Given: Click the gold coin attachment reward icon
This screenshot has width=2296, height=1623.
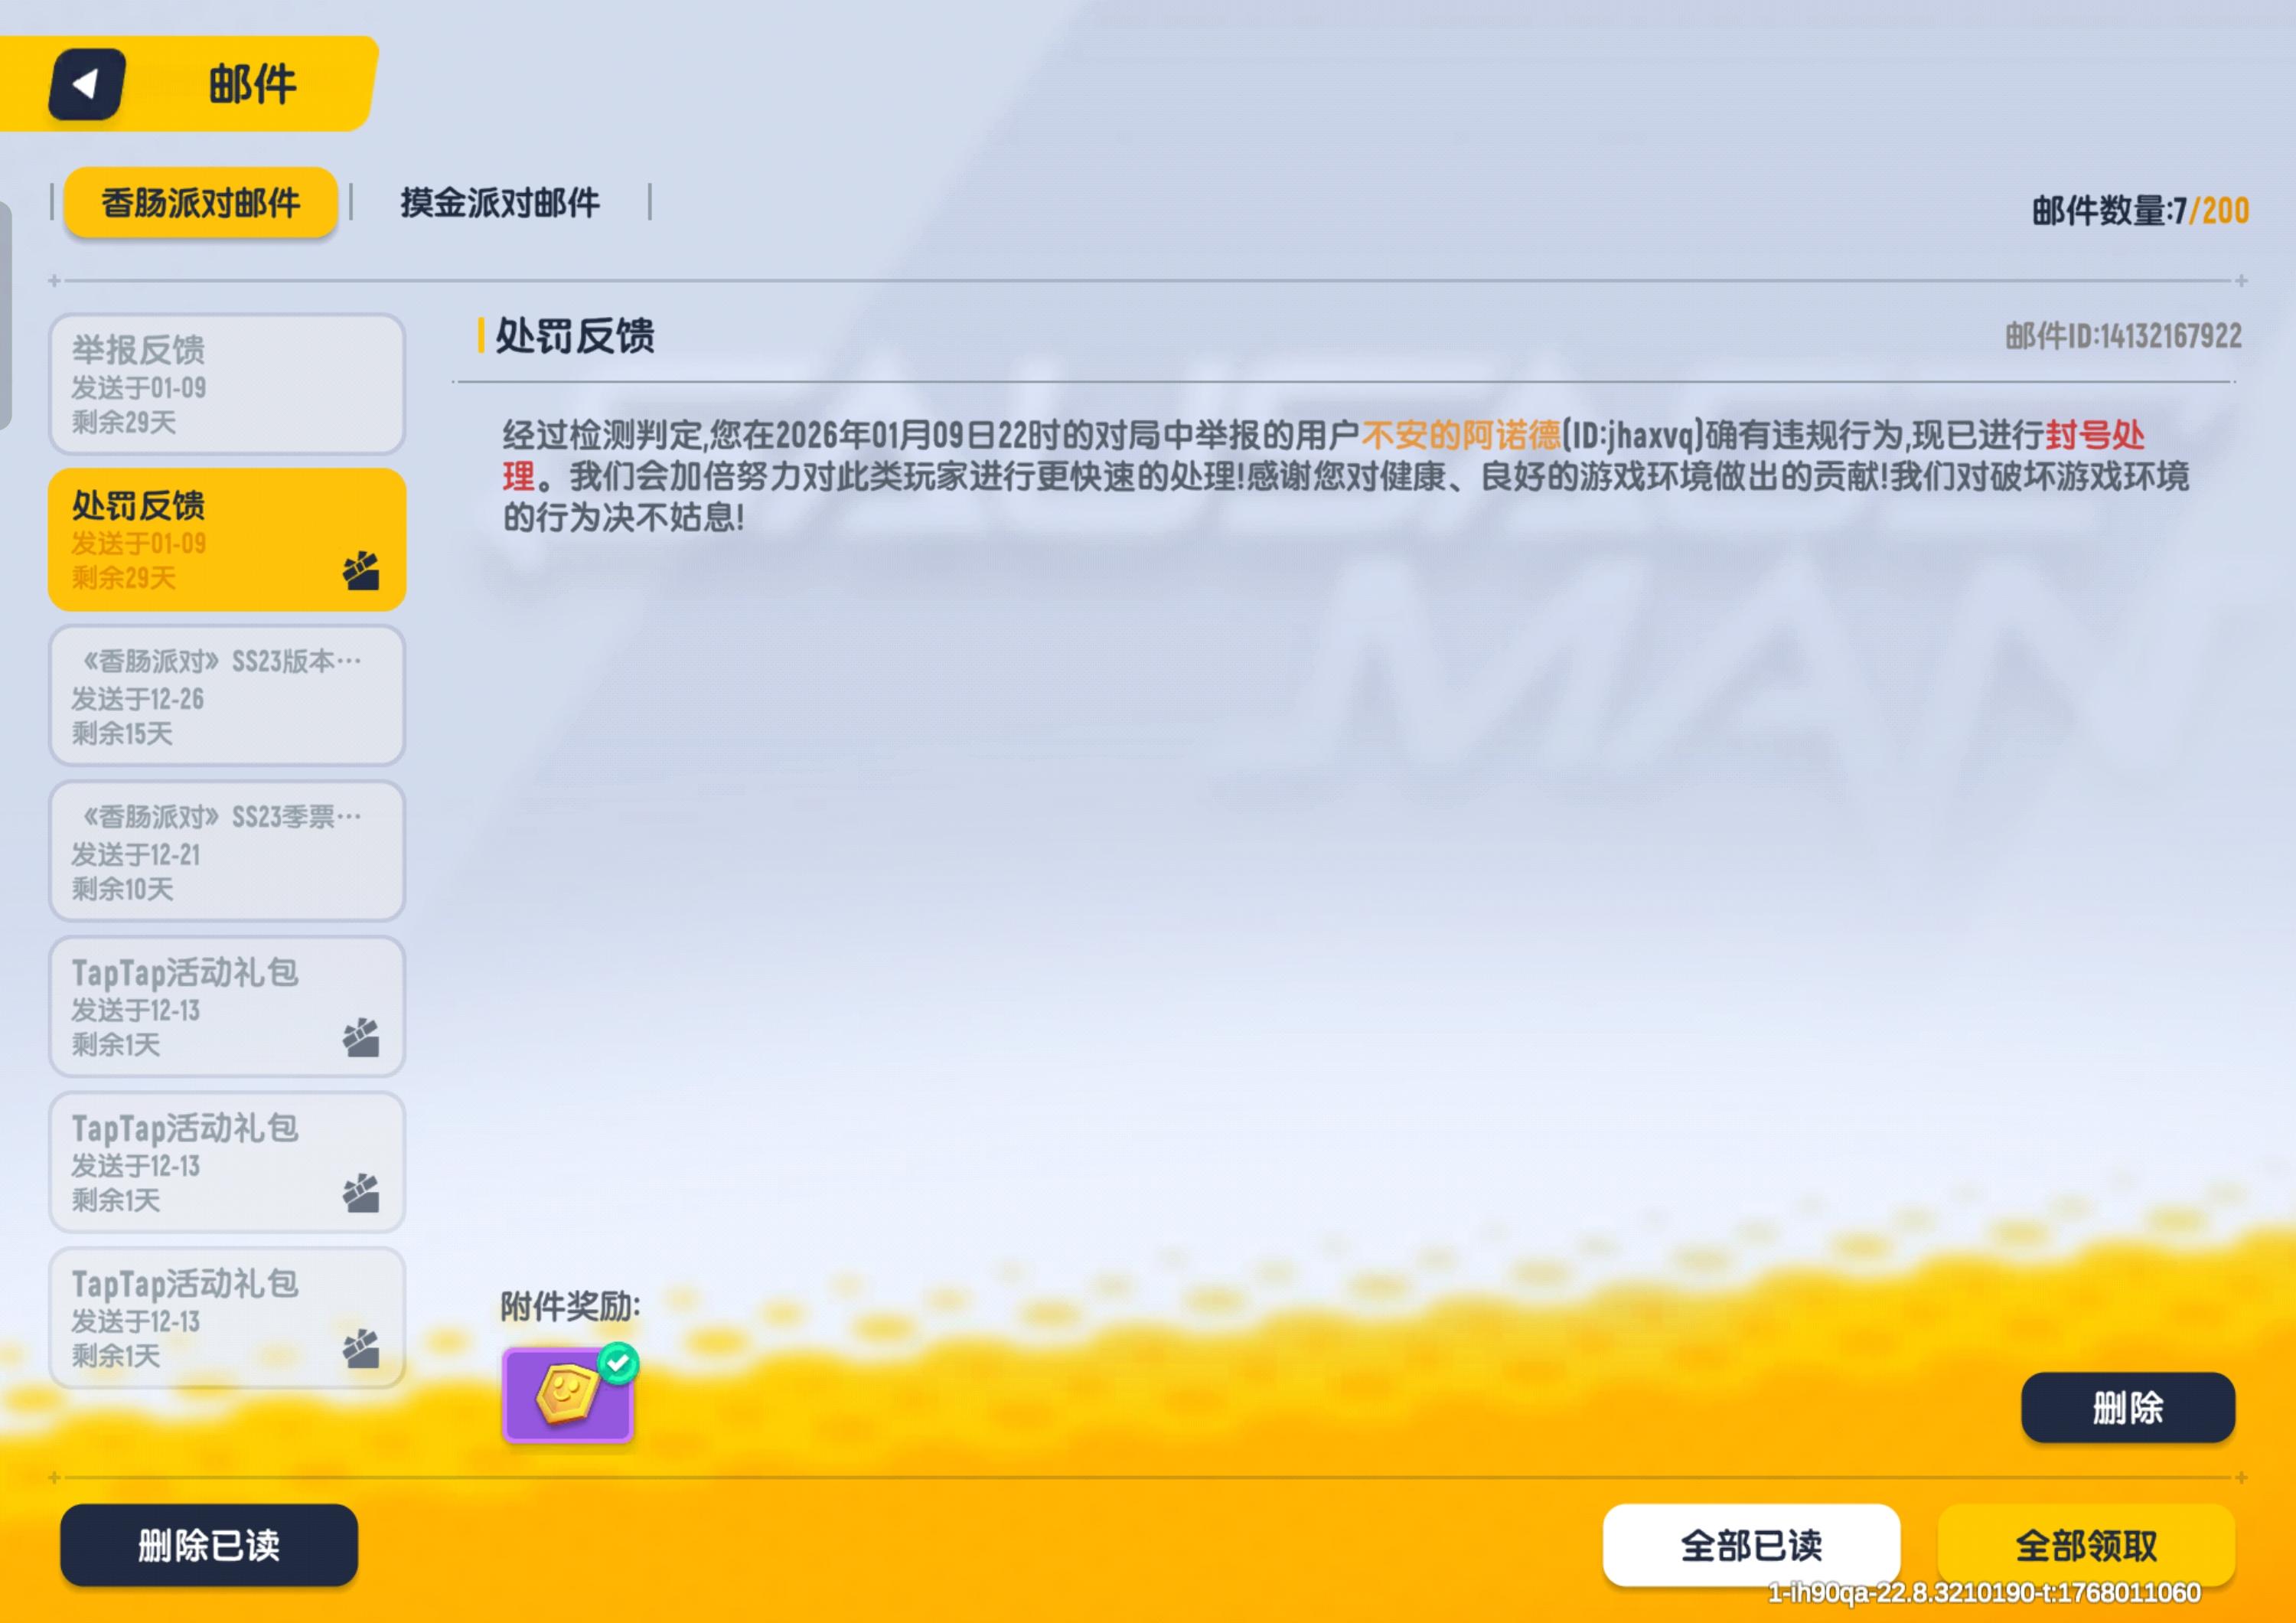Looking at the screenshot, I should click(566, 1394).
